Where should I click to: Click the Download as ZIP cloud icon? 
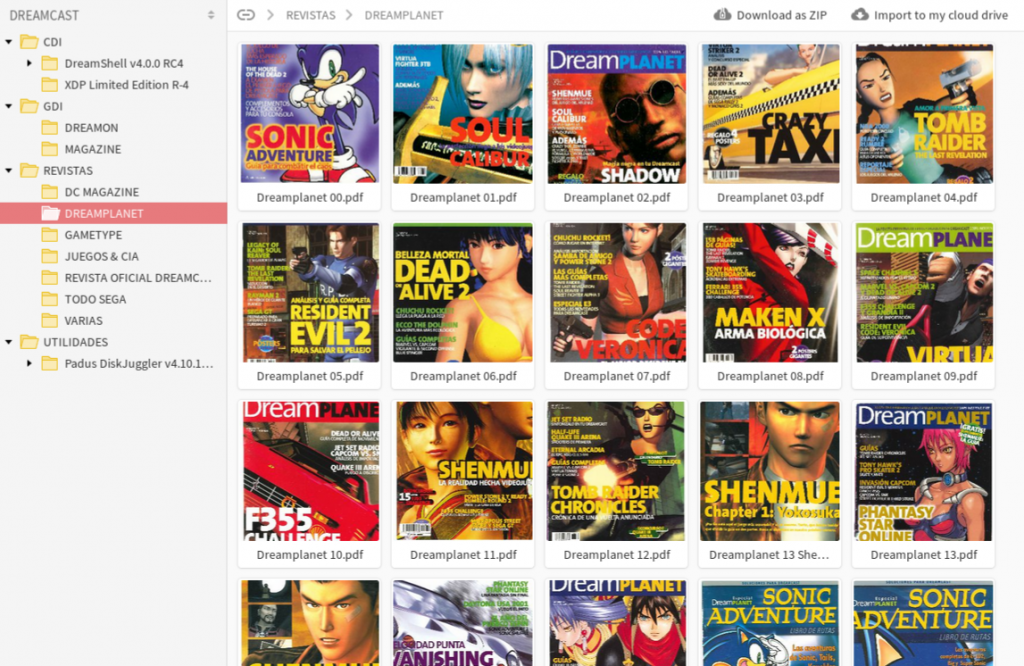[722, 15]
